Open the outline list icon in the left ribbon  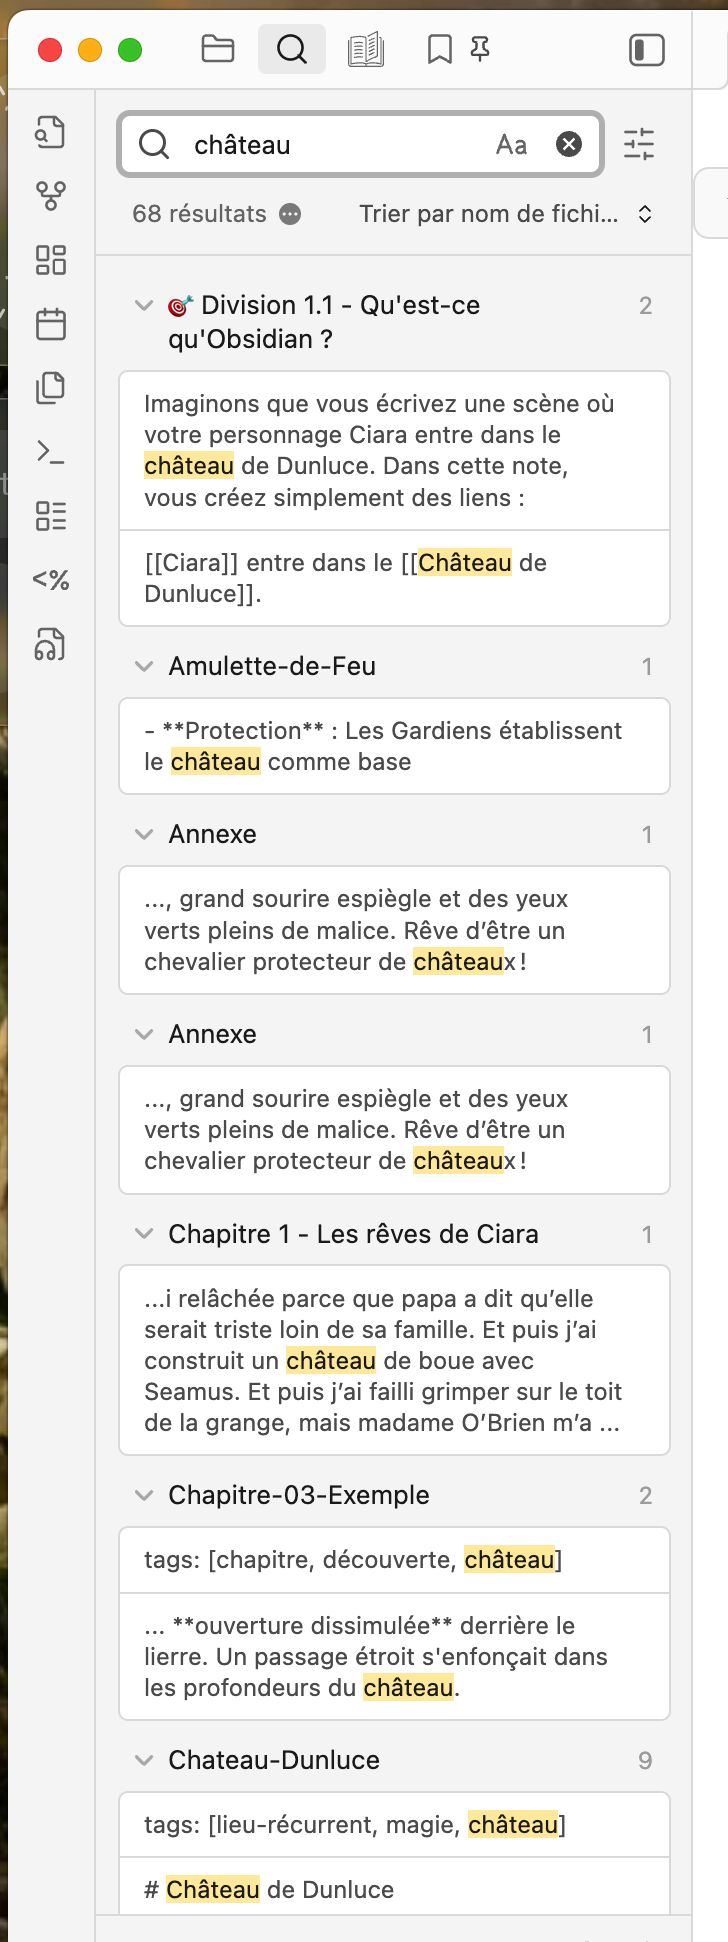tap(50, 516)
